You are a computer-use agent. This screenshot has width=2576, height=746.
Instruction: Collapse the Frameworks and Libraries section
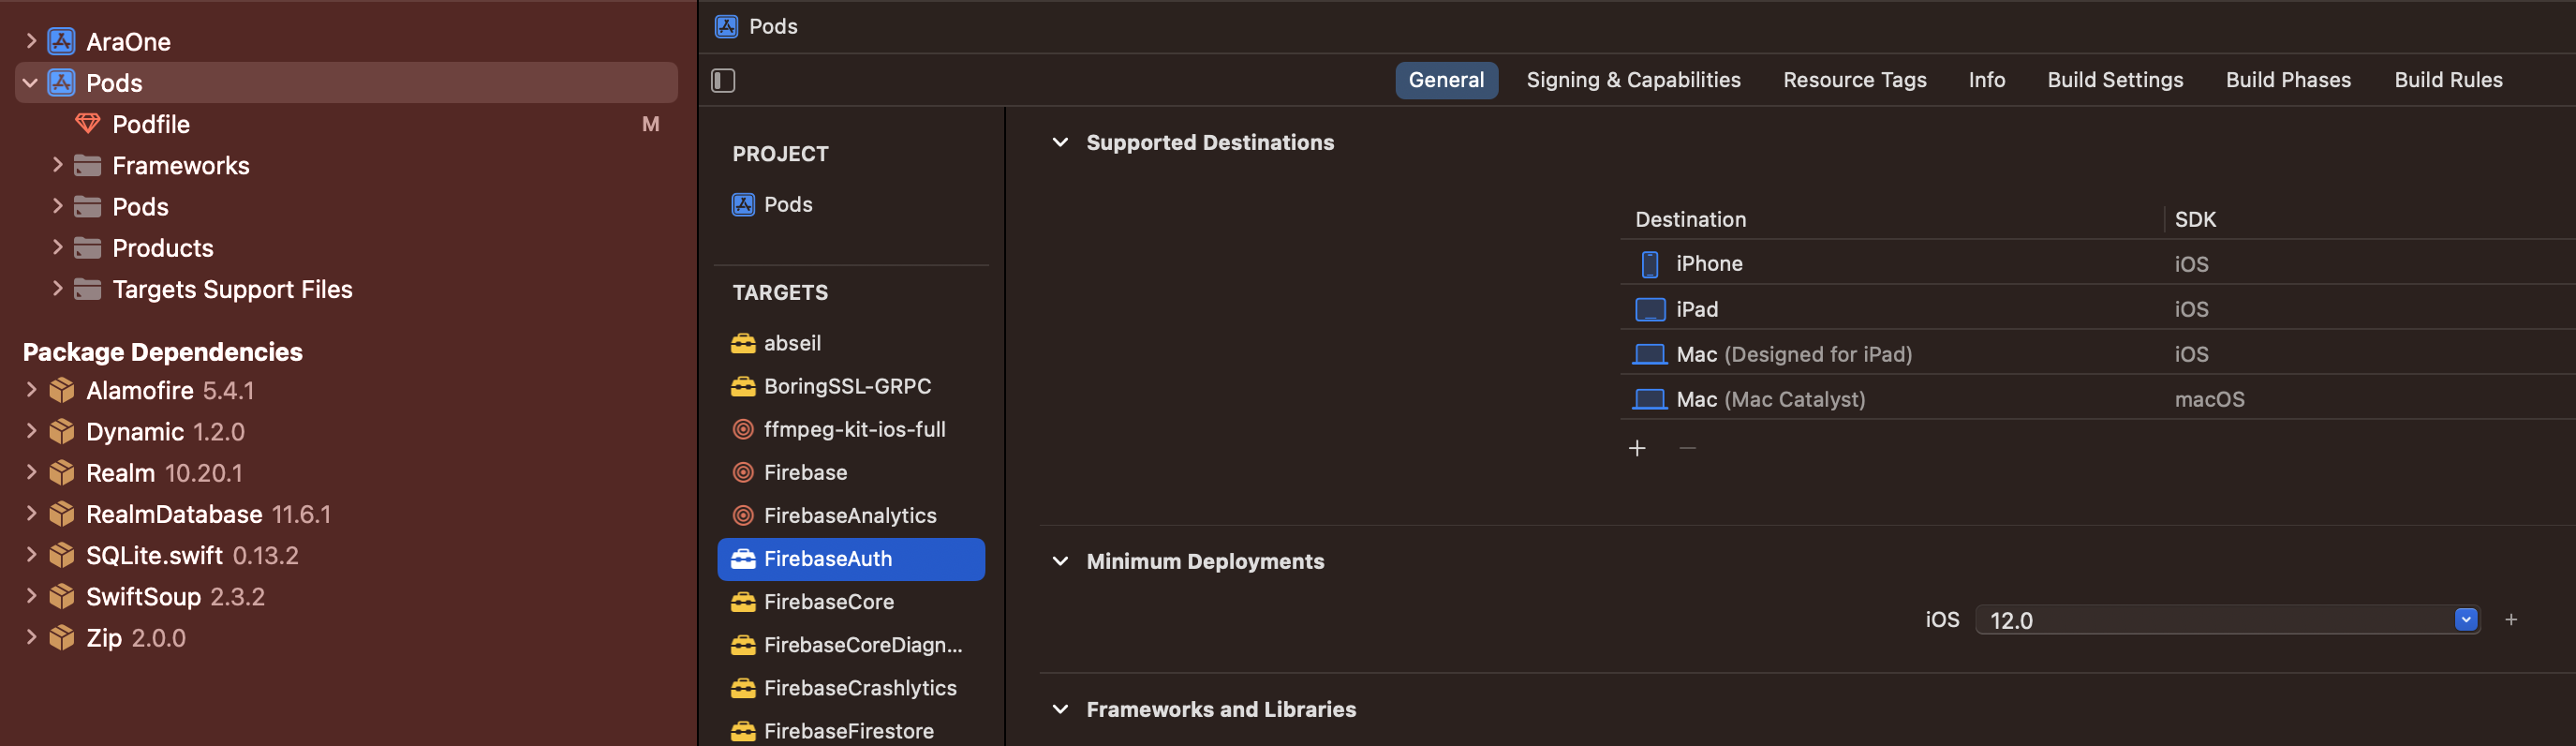tap(1060, 709)
